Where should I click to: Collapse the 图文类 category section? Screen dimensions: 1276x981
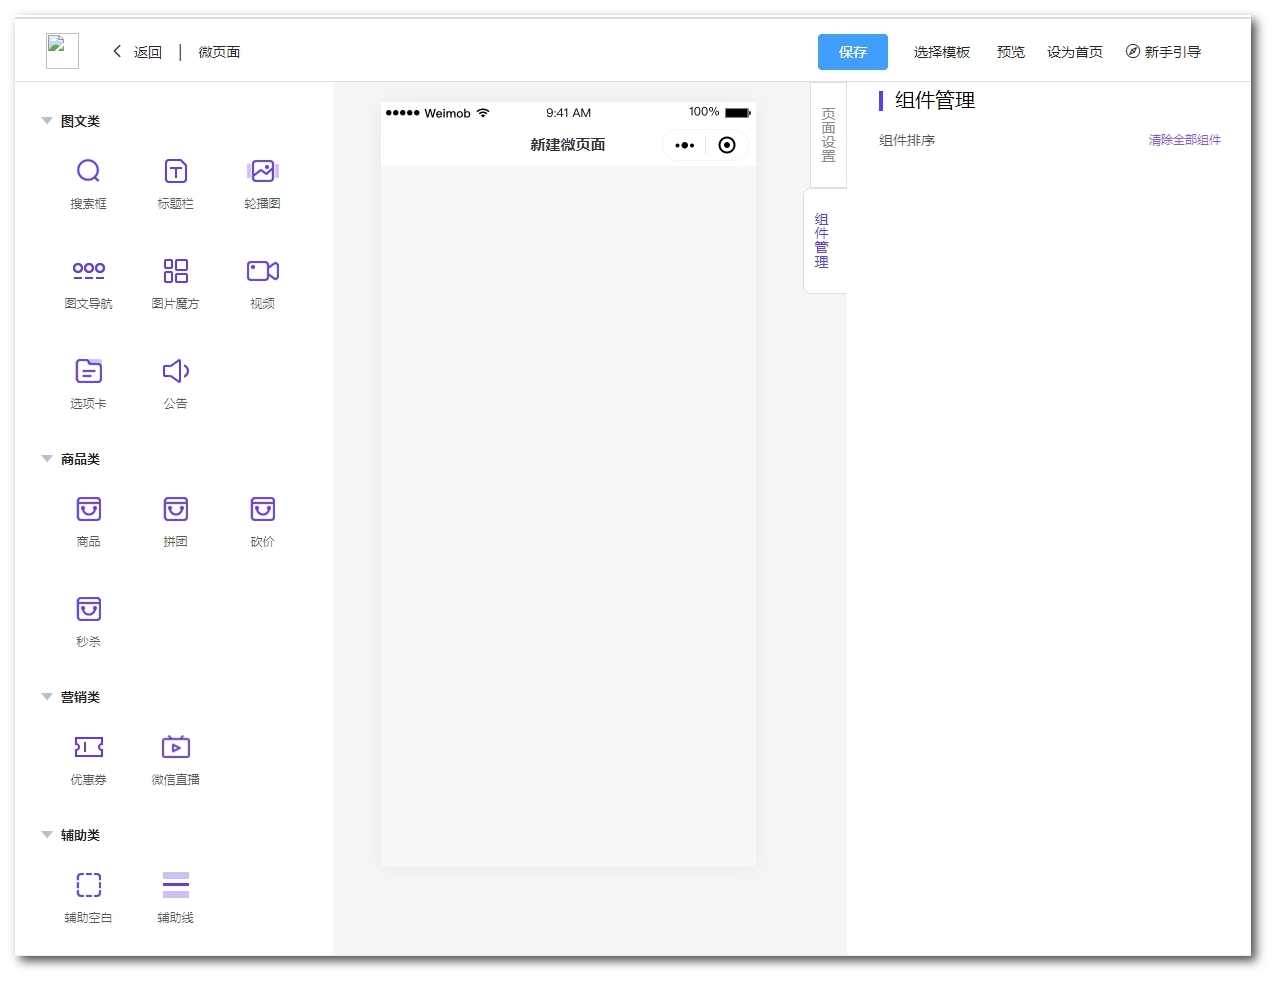click(x=47, y=121)
